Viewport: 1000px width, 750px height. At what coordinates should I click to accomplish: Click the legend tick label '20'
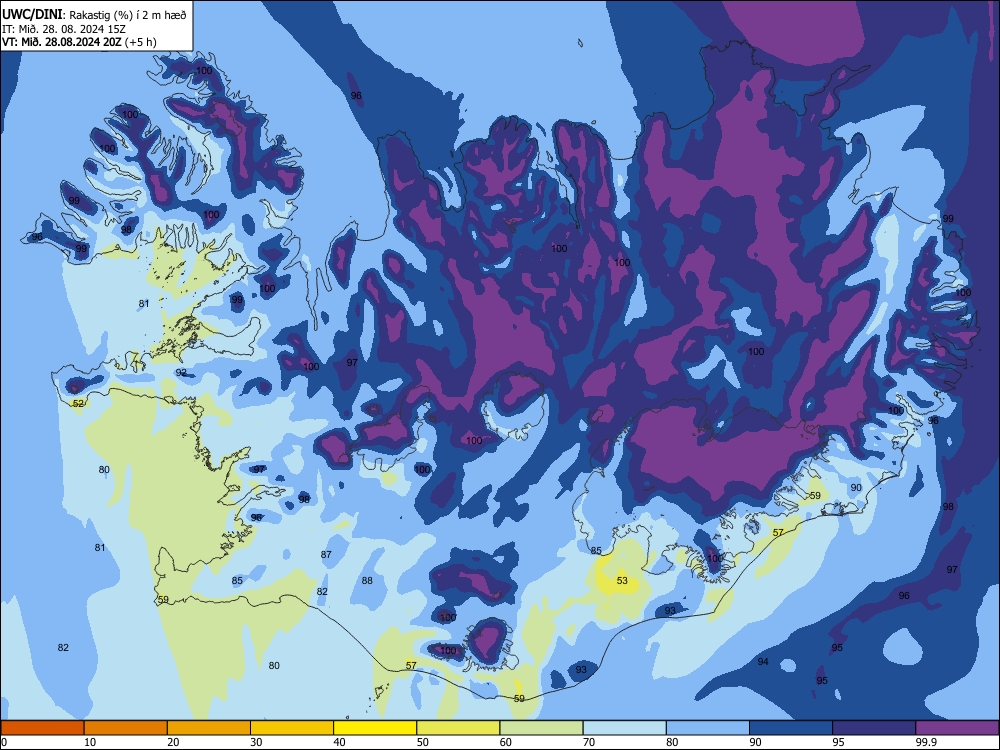tap(173, 742)
